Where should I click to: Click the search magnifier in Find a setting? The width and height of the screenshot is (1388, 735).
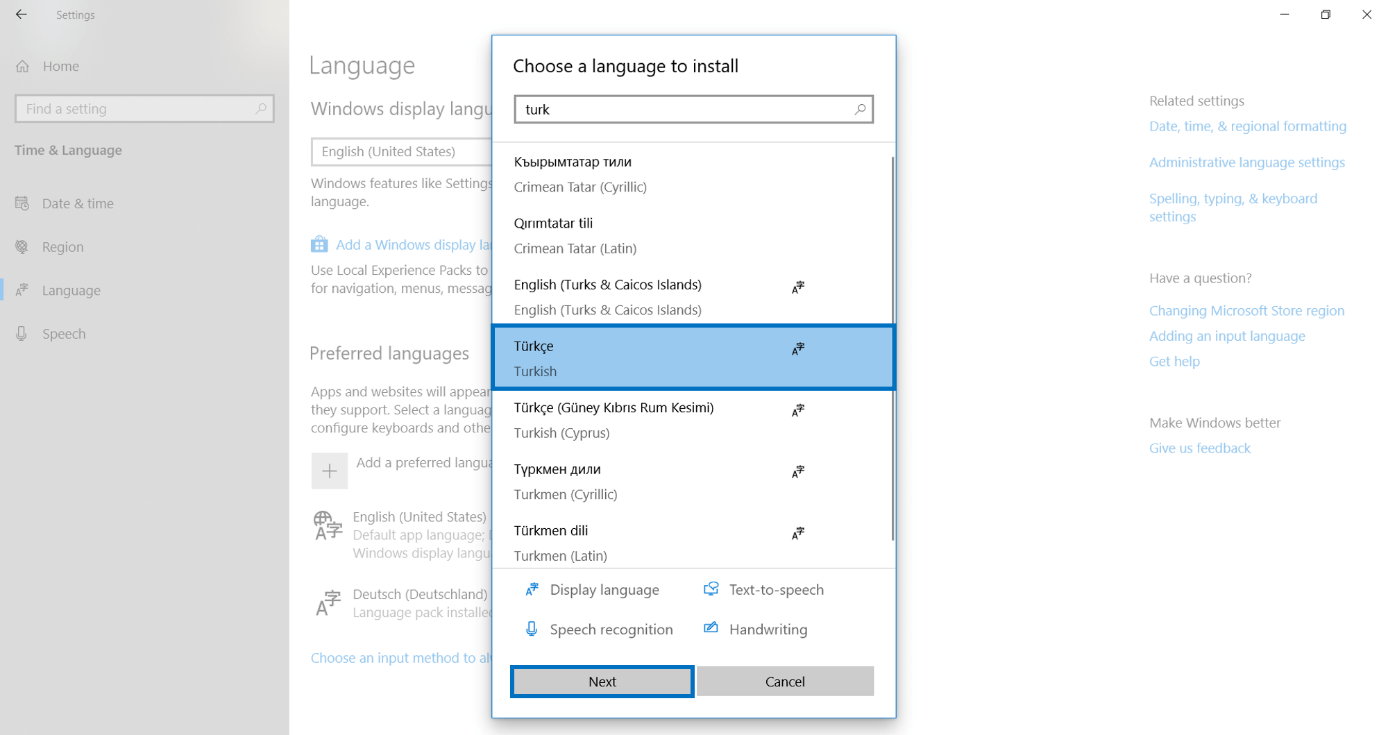[261, 108]
